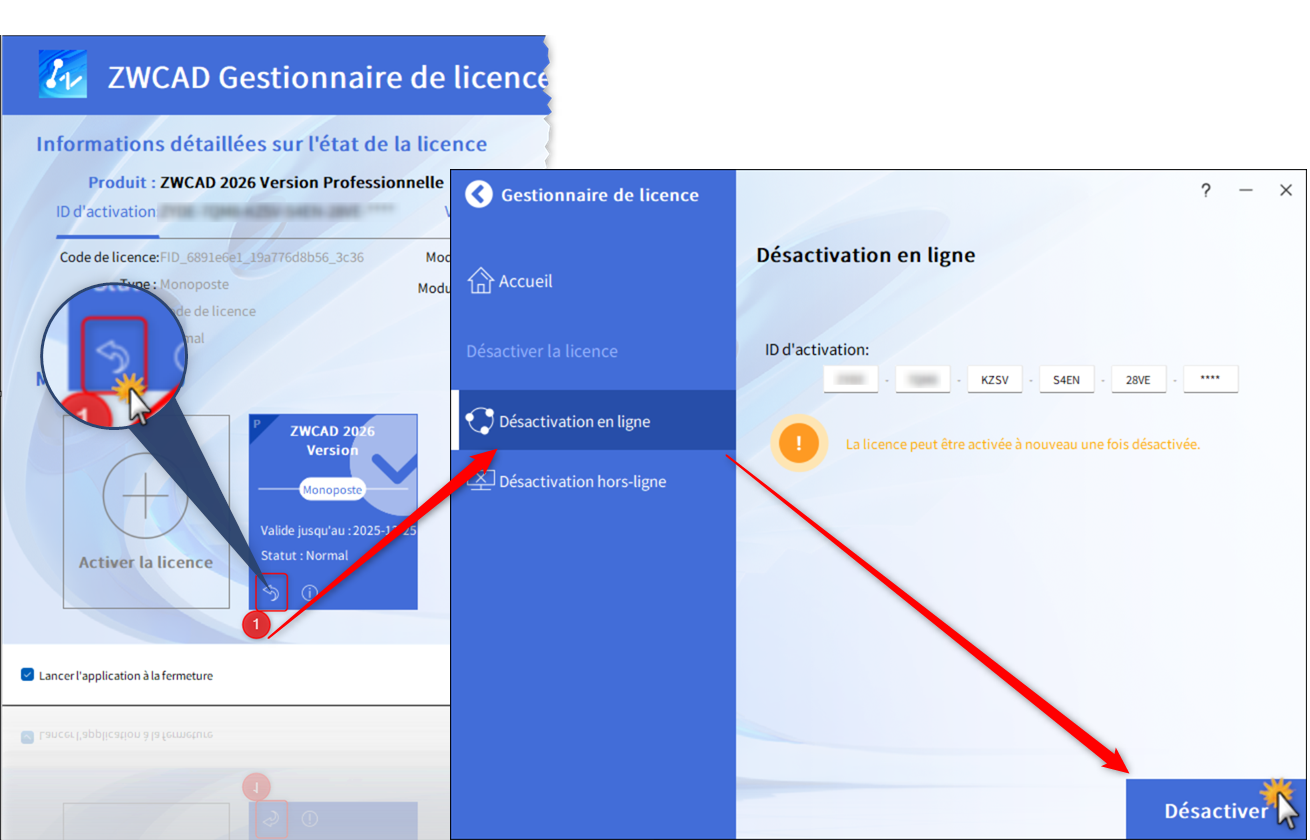This screenshot has height=840, width=1310.
Task: Click the 28VE activation ID field
Action: (x=1138, y=380)
